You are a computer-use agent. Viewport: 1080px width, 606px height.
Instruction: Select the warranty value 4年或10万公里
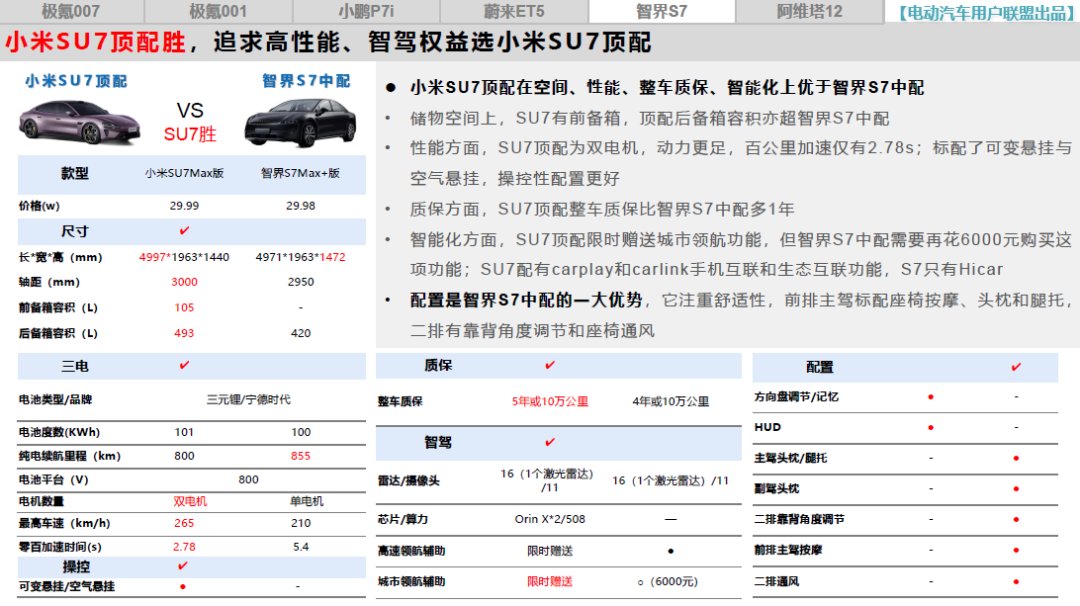[x=670, y=401]
